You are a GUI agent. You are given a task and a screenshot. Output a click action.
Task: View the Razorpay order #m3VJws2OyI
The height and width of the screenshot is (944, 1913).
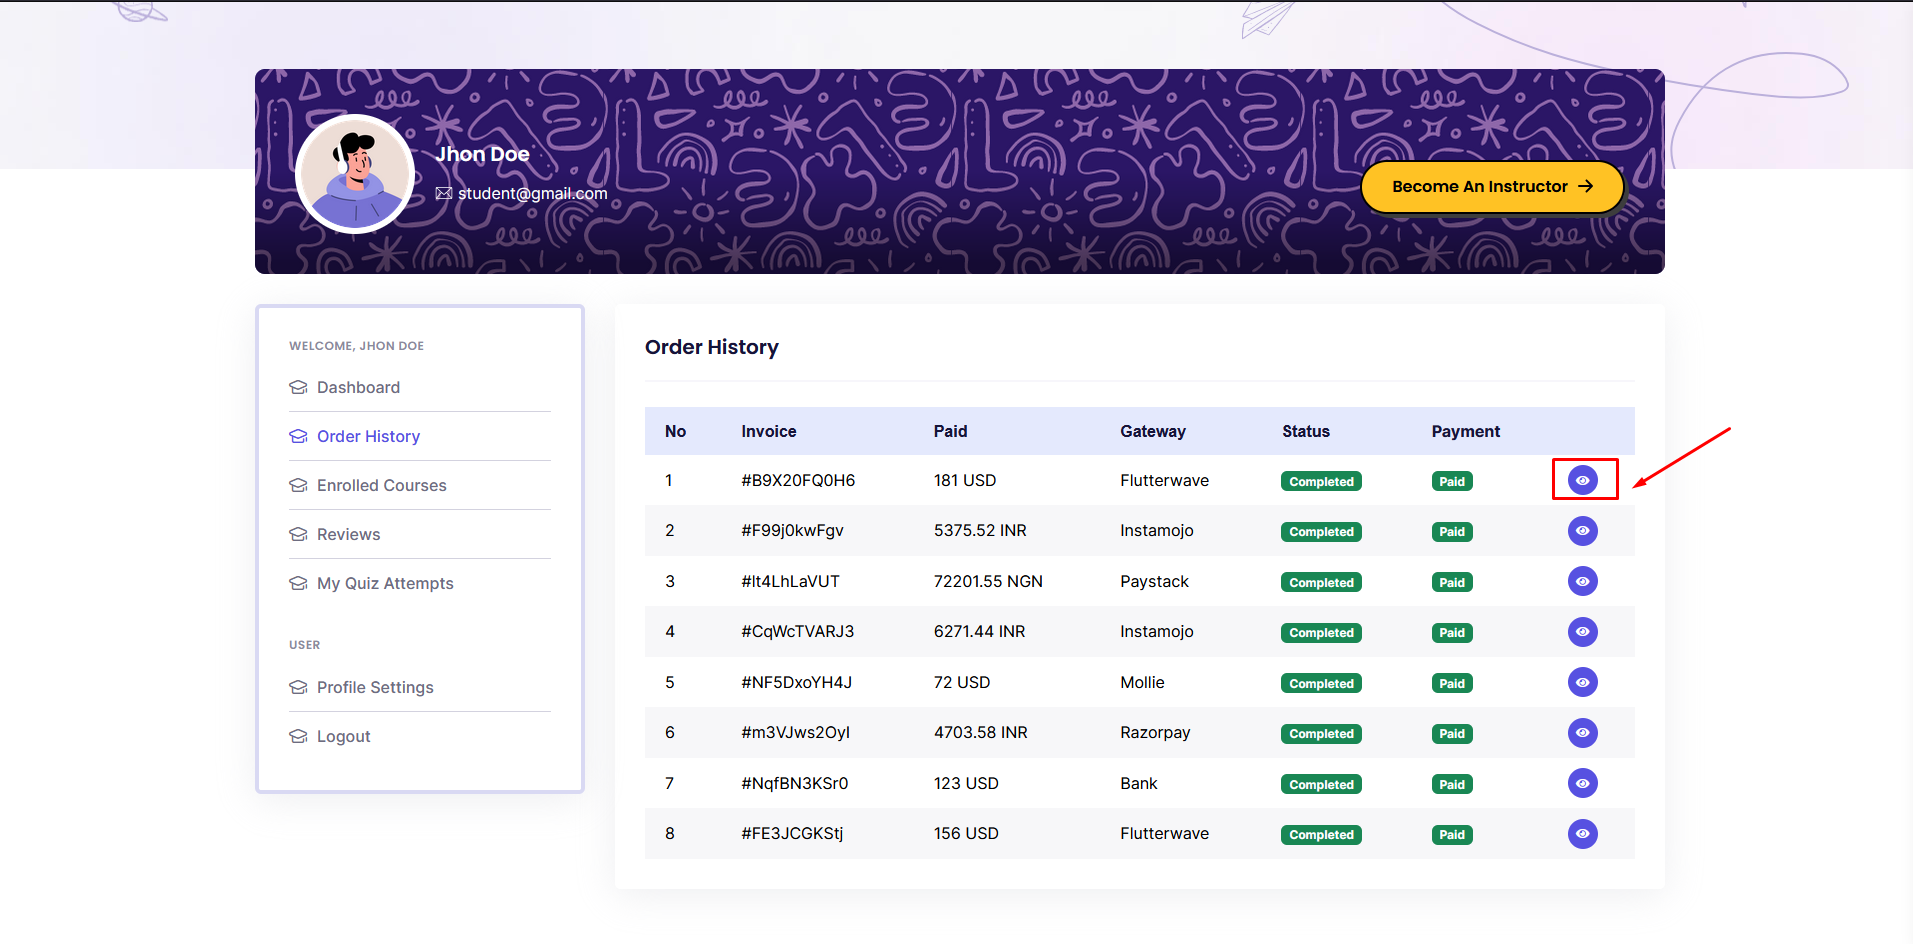pyautogui.click(x=1582, y=733)
